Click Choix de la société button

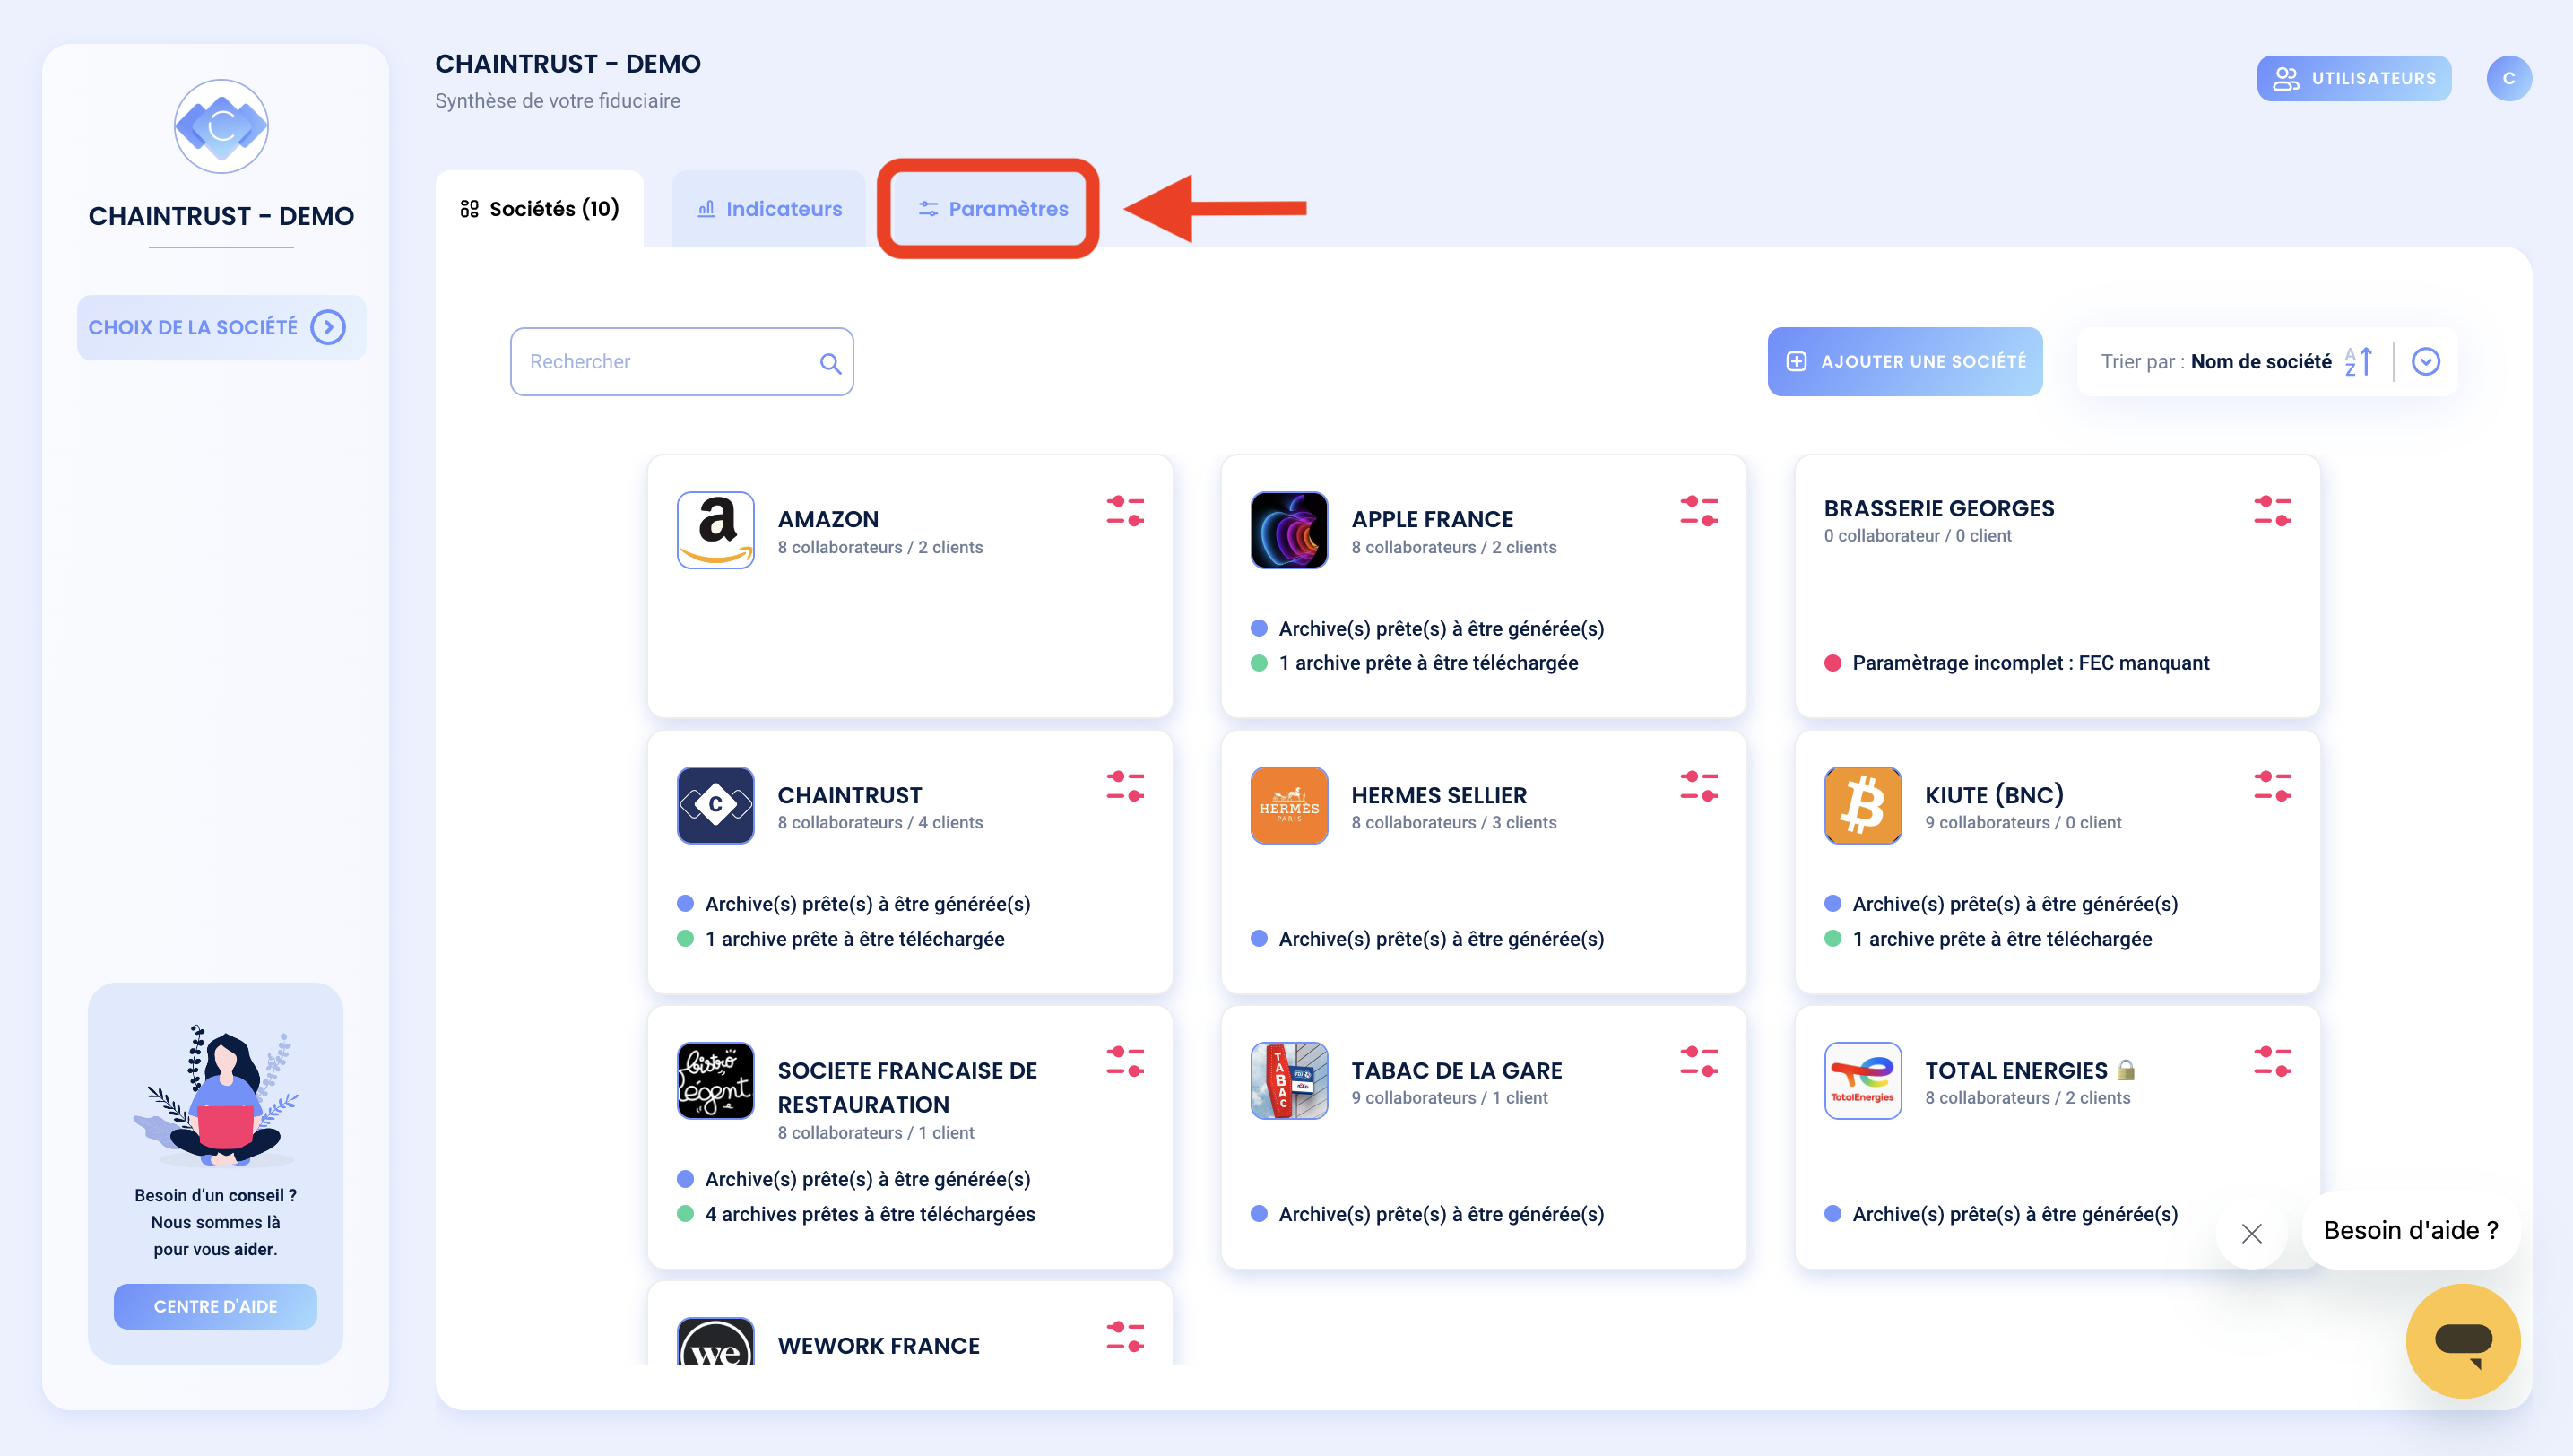pos(221,327)
